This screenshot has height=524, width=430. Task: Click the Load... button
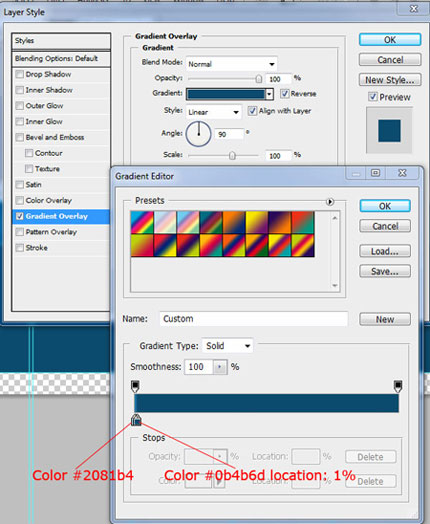385,251
